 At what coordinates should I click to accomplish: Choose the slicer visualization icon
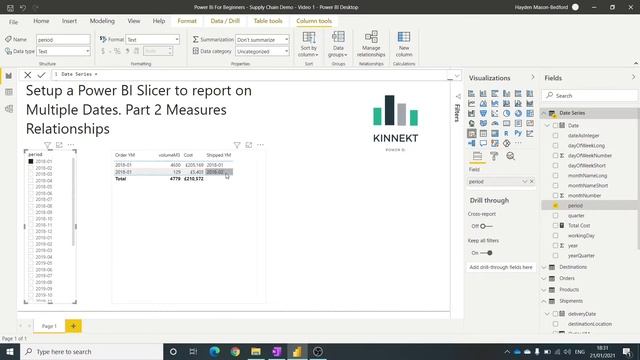[471, 133]
